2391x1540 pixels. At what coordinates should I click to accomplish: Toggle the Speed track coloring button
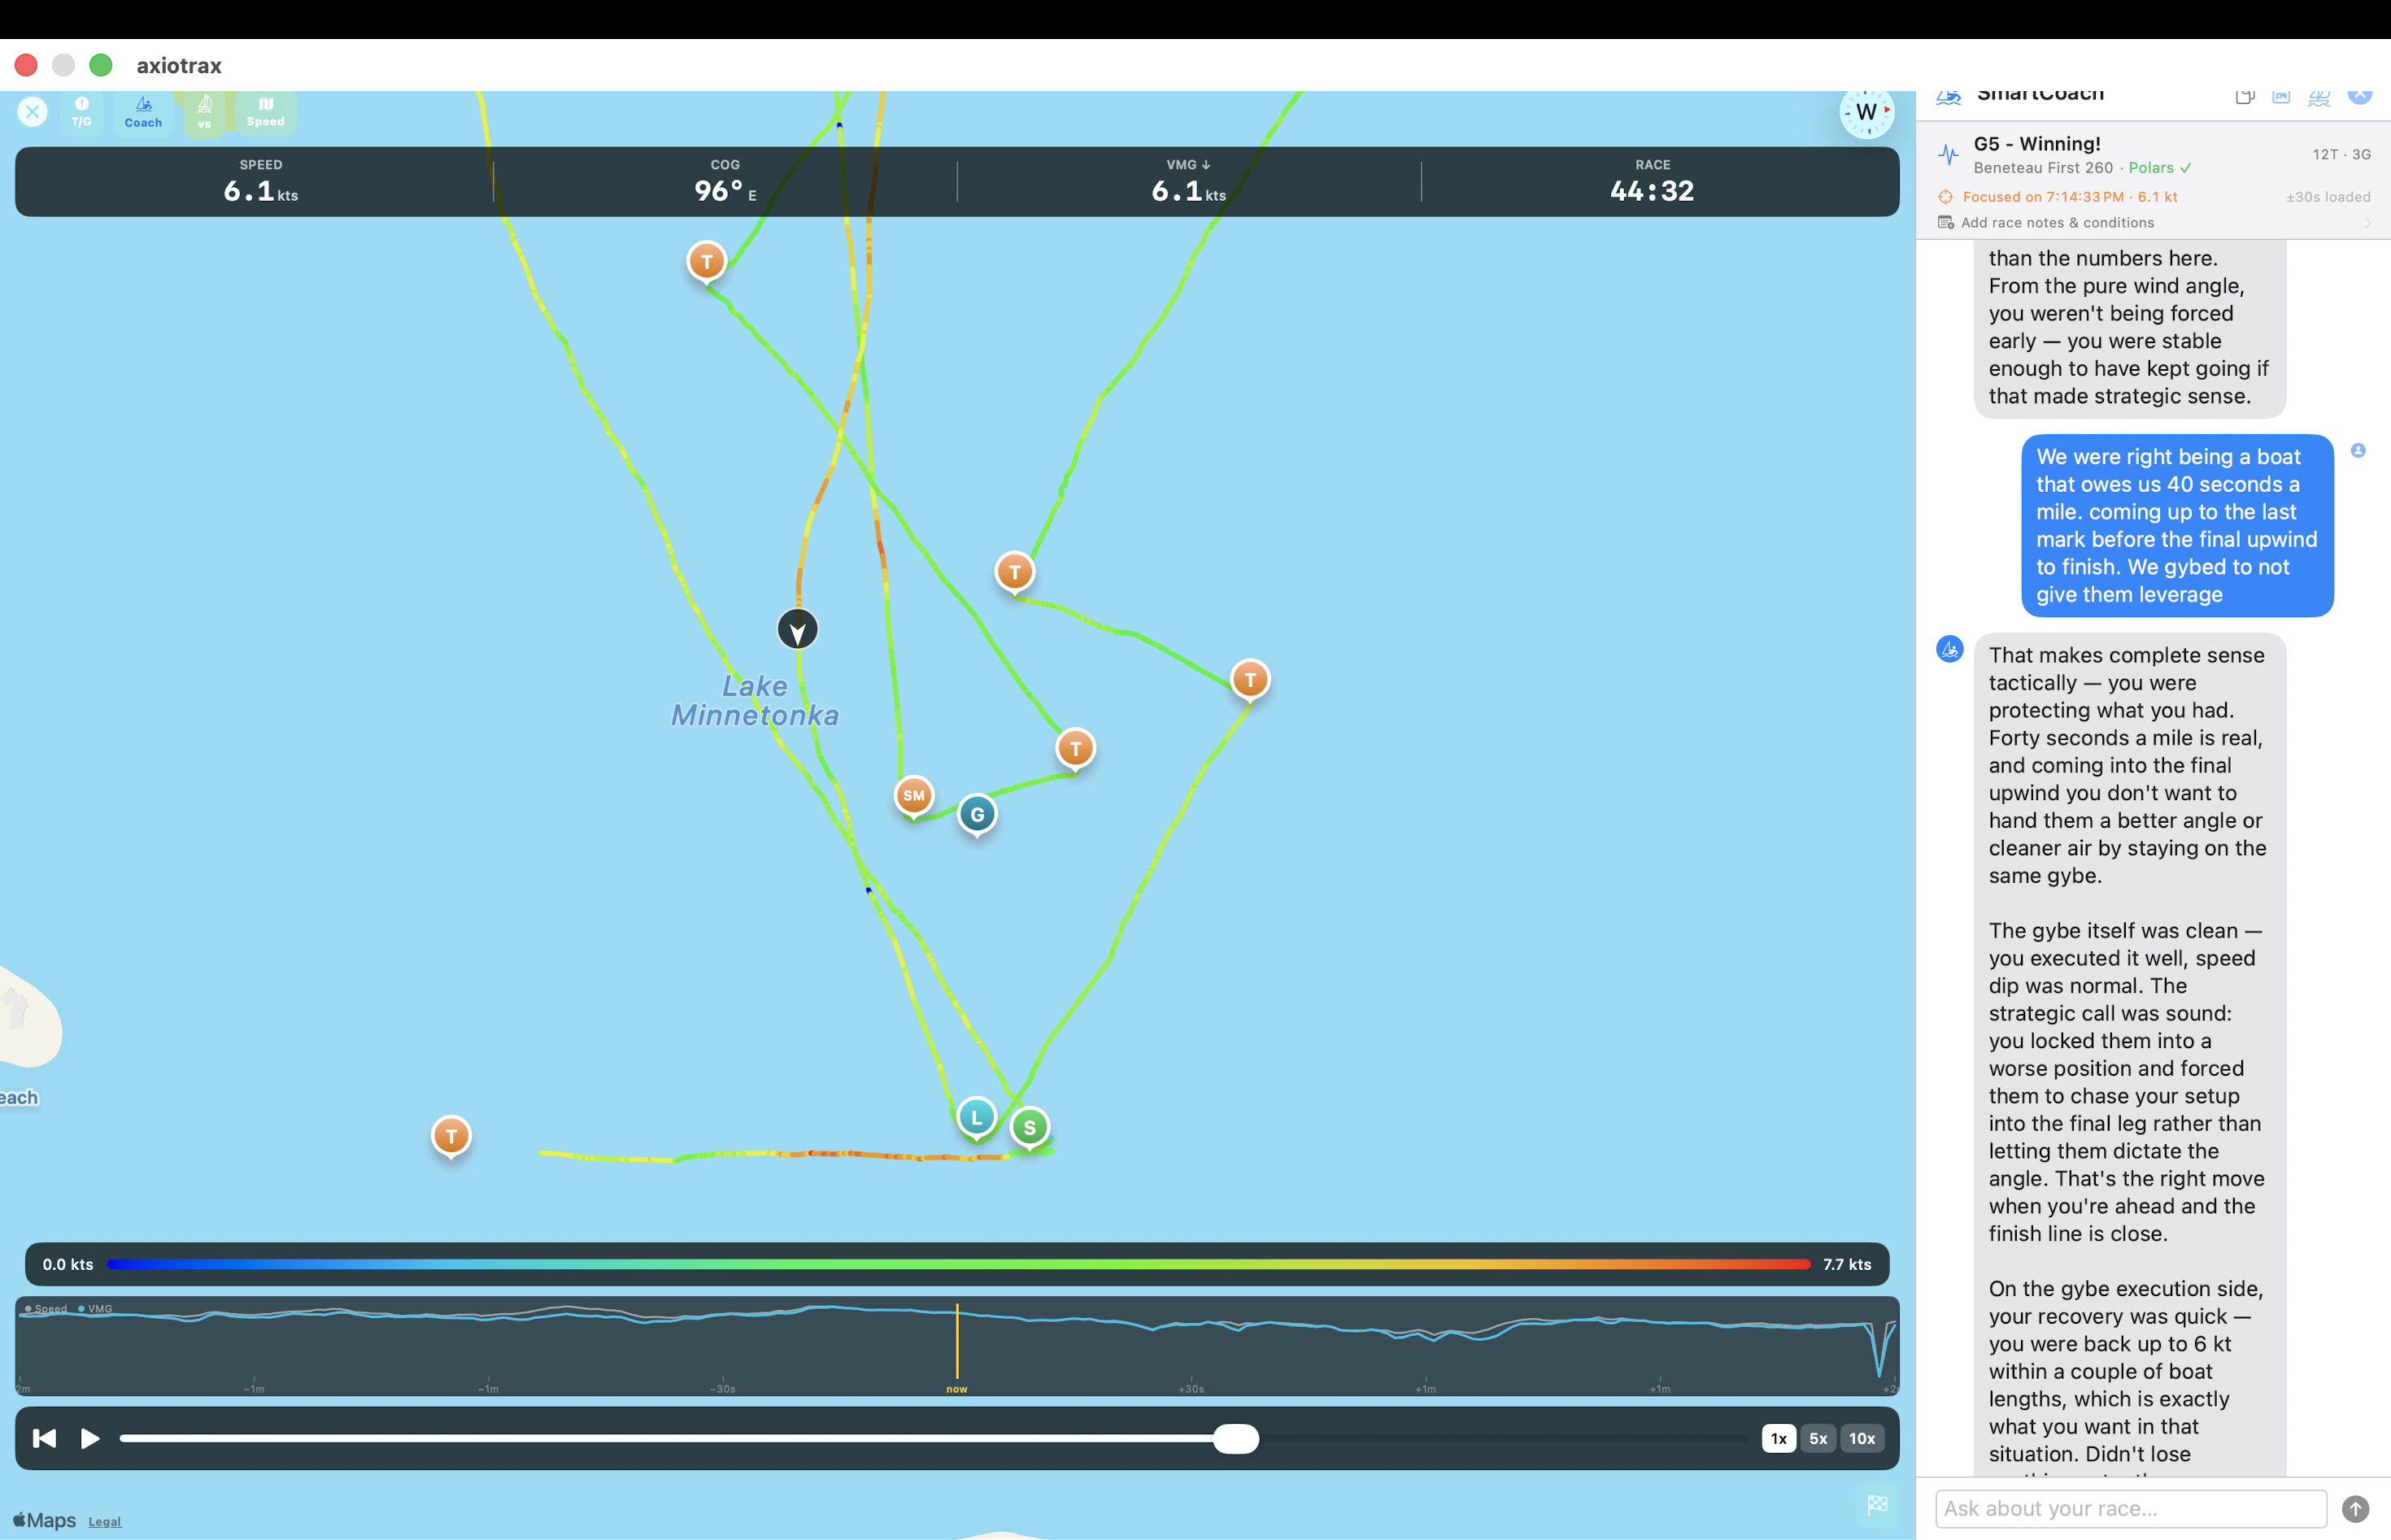tap(265, 112)
